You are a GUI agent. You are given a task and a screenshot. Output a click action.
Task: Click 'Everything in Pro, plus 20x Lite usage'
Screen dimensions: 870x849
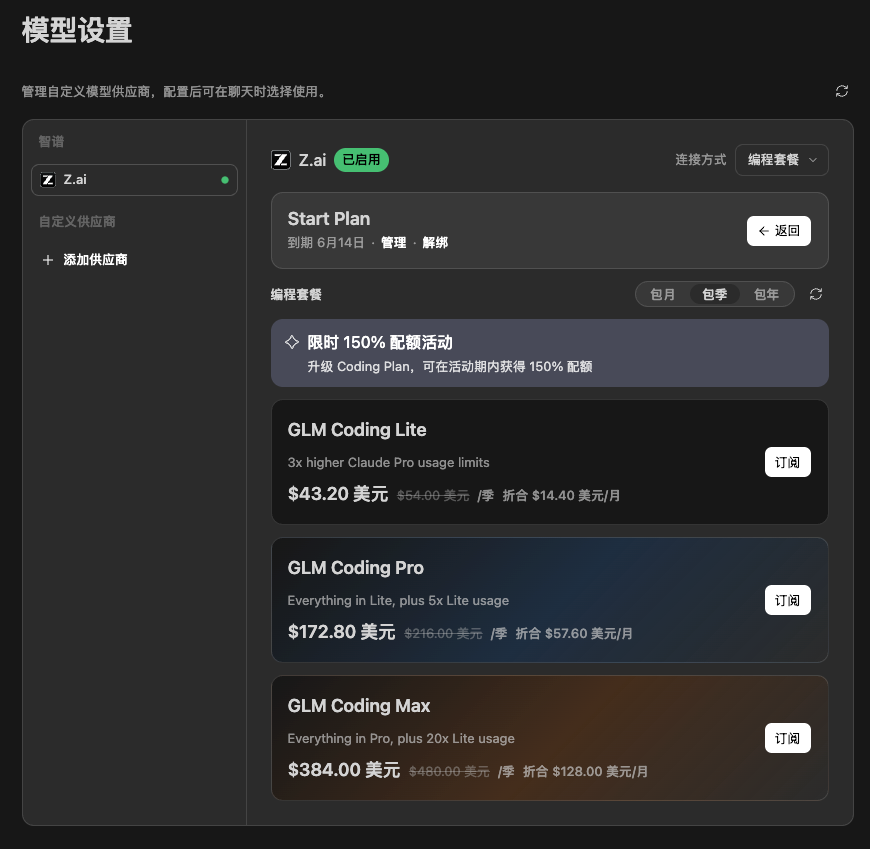pyautogui.click(x=401, y=739)
